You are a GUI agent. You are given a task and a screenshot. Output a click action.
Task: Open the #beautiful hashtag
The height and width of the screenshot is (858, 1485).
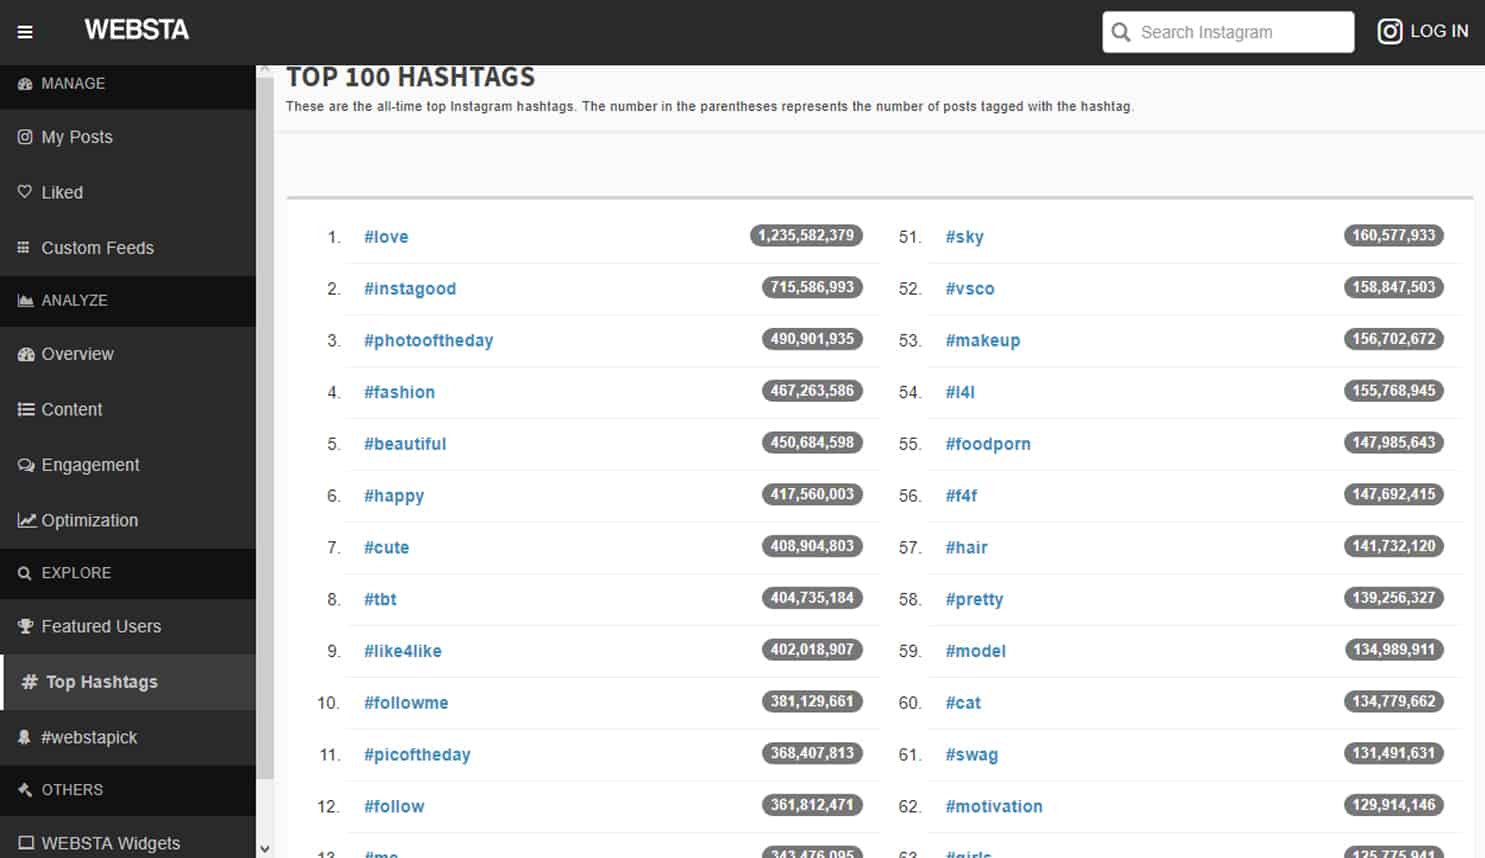(x=405, y=444)
